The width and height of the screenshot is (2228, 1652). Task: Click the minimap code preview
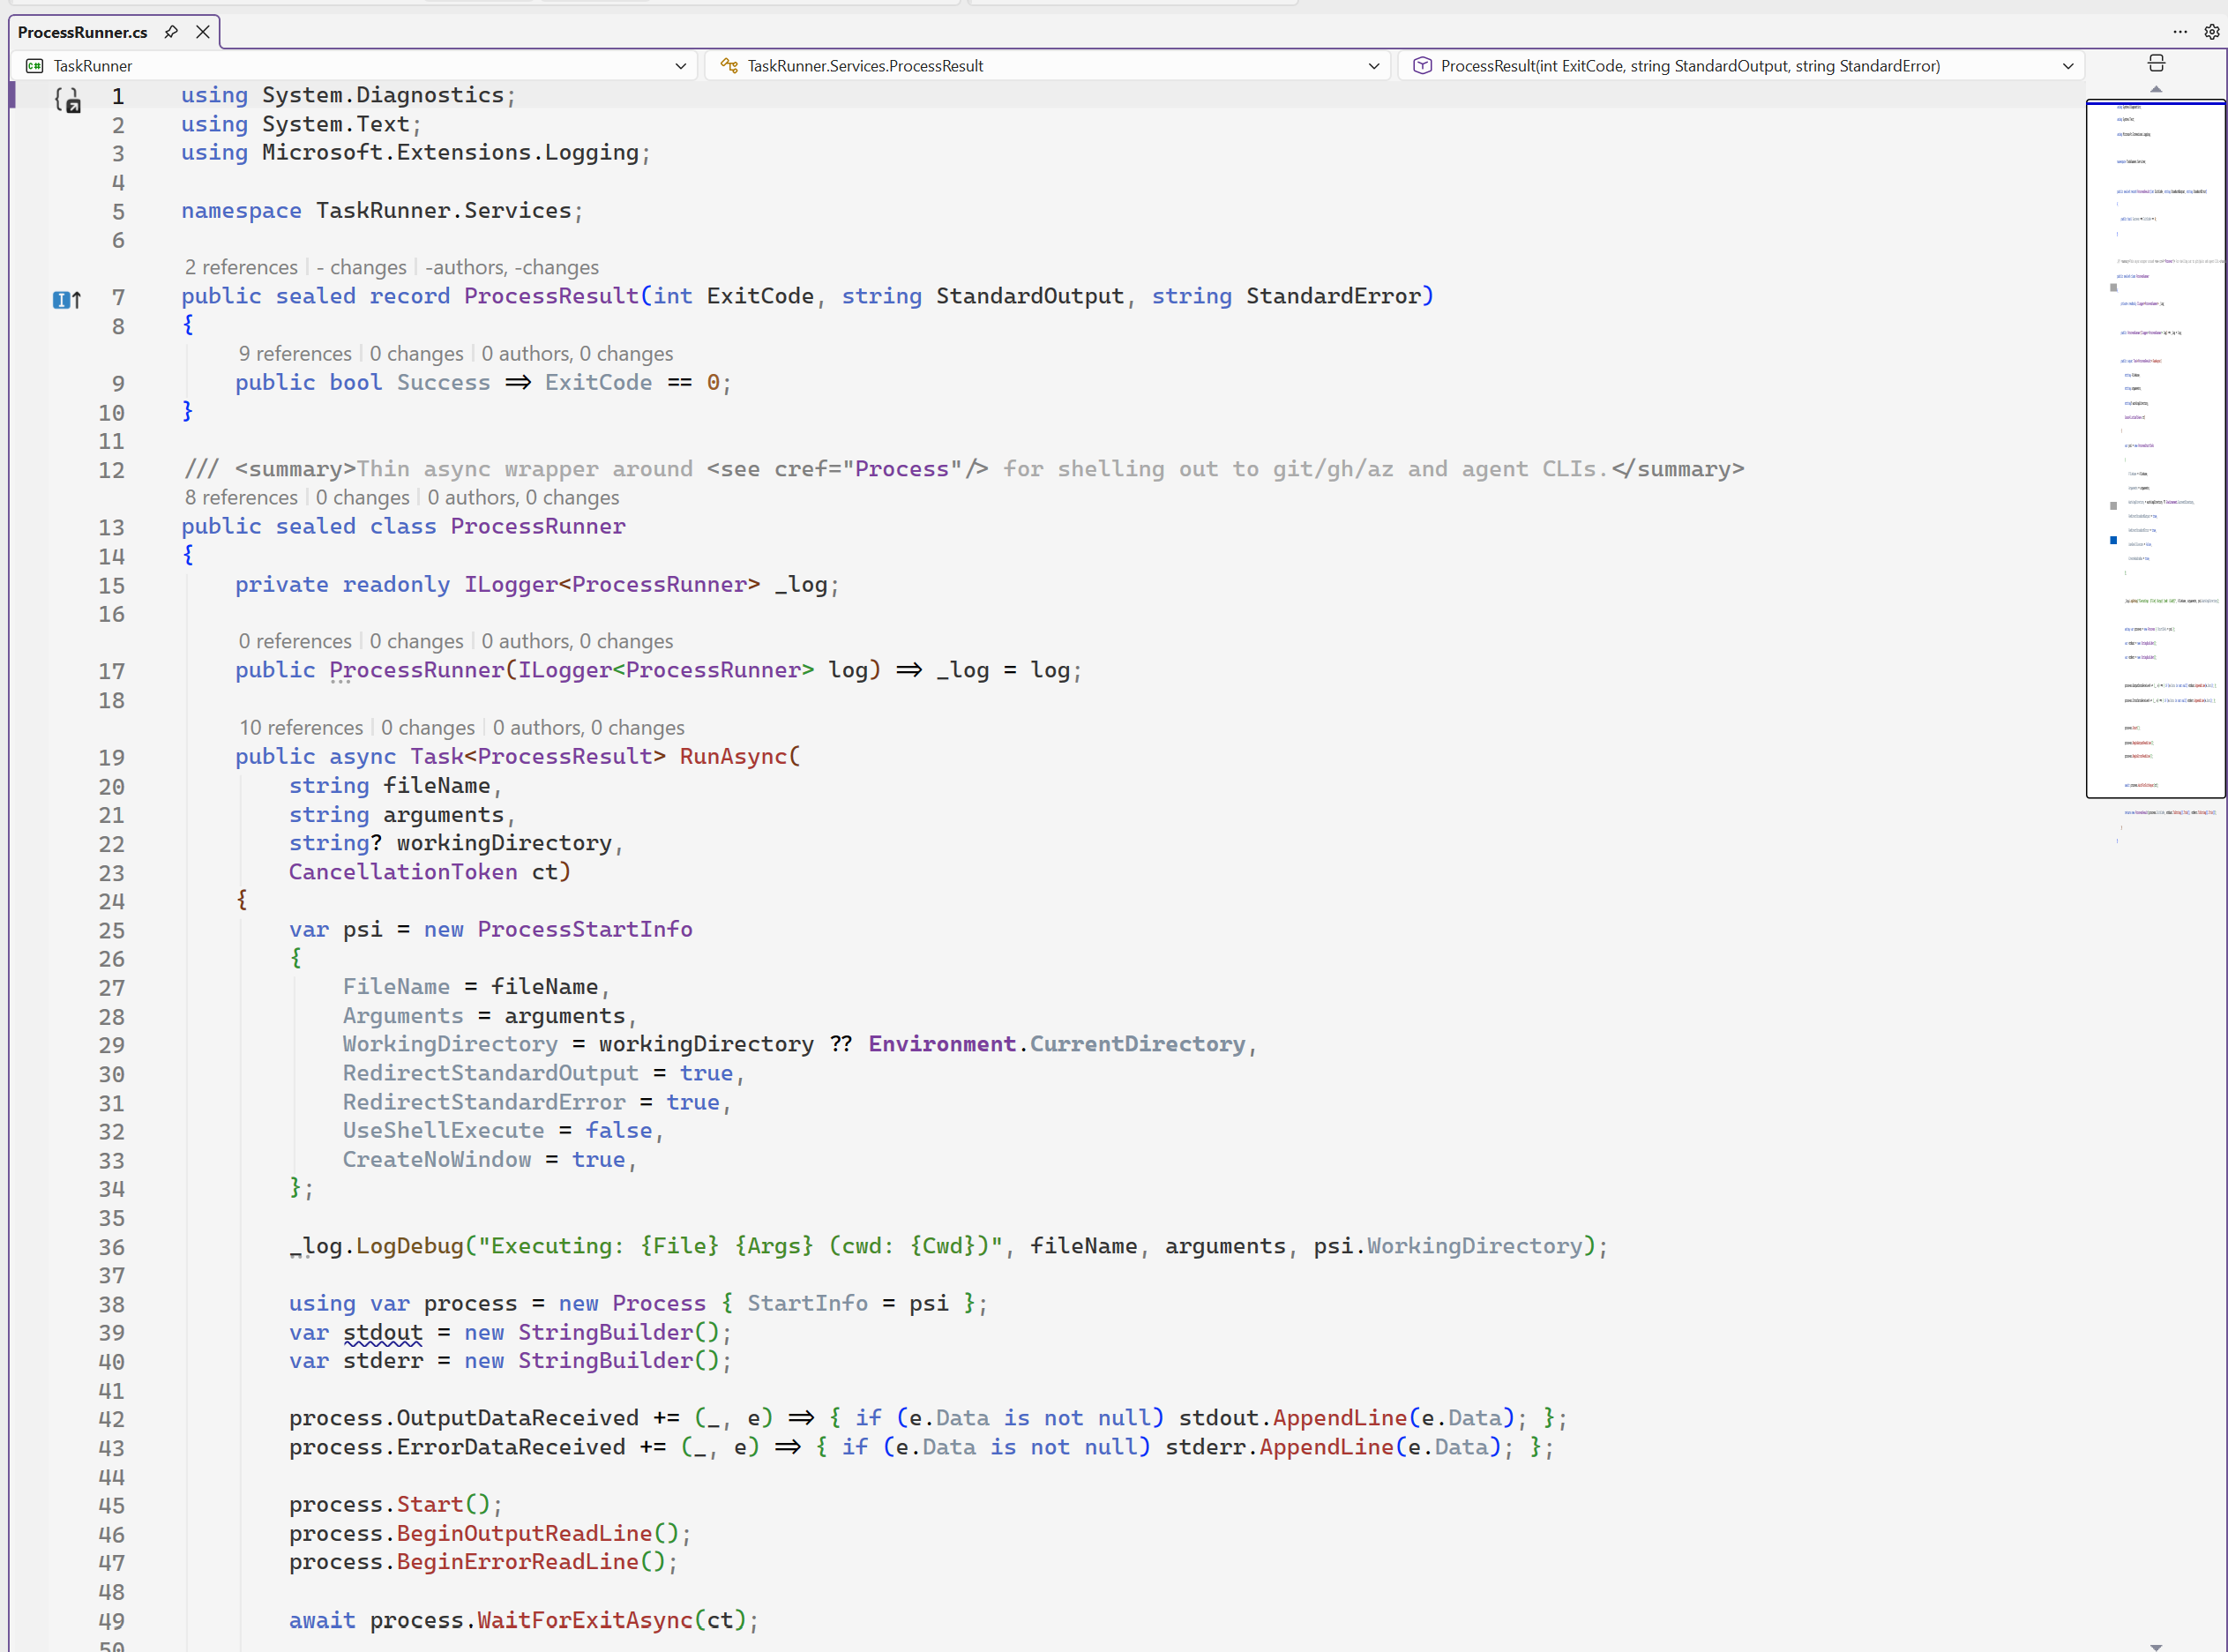point(2156,449)
